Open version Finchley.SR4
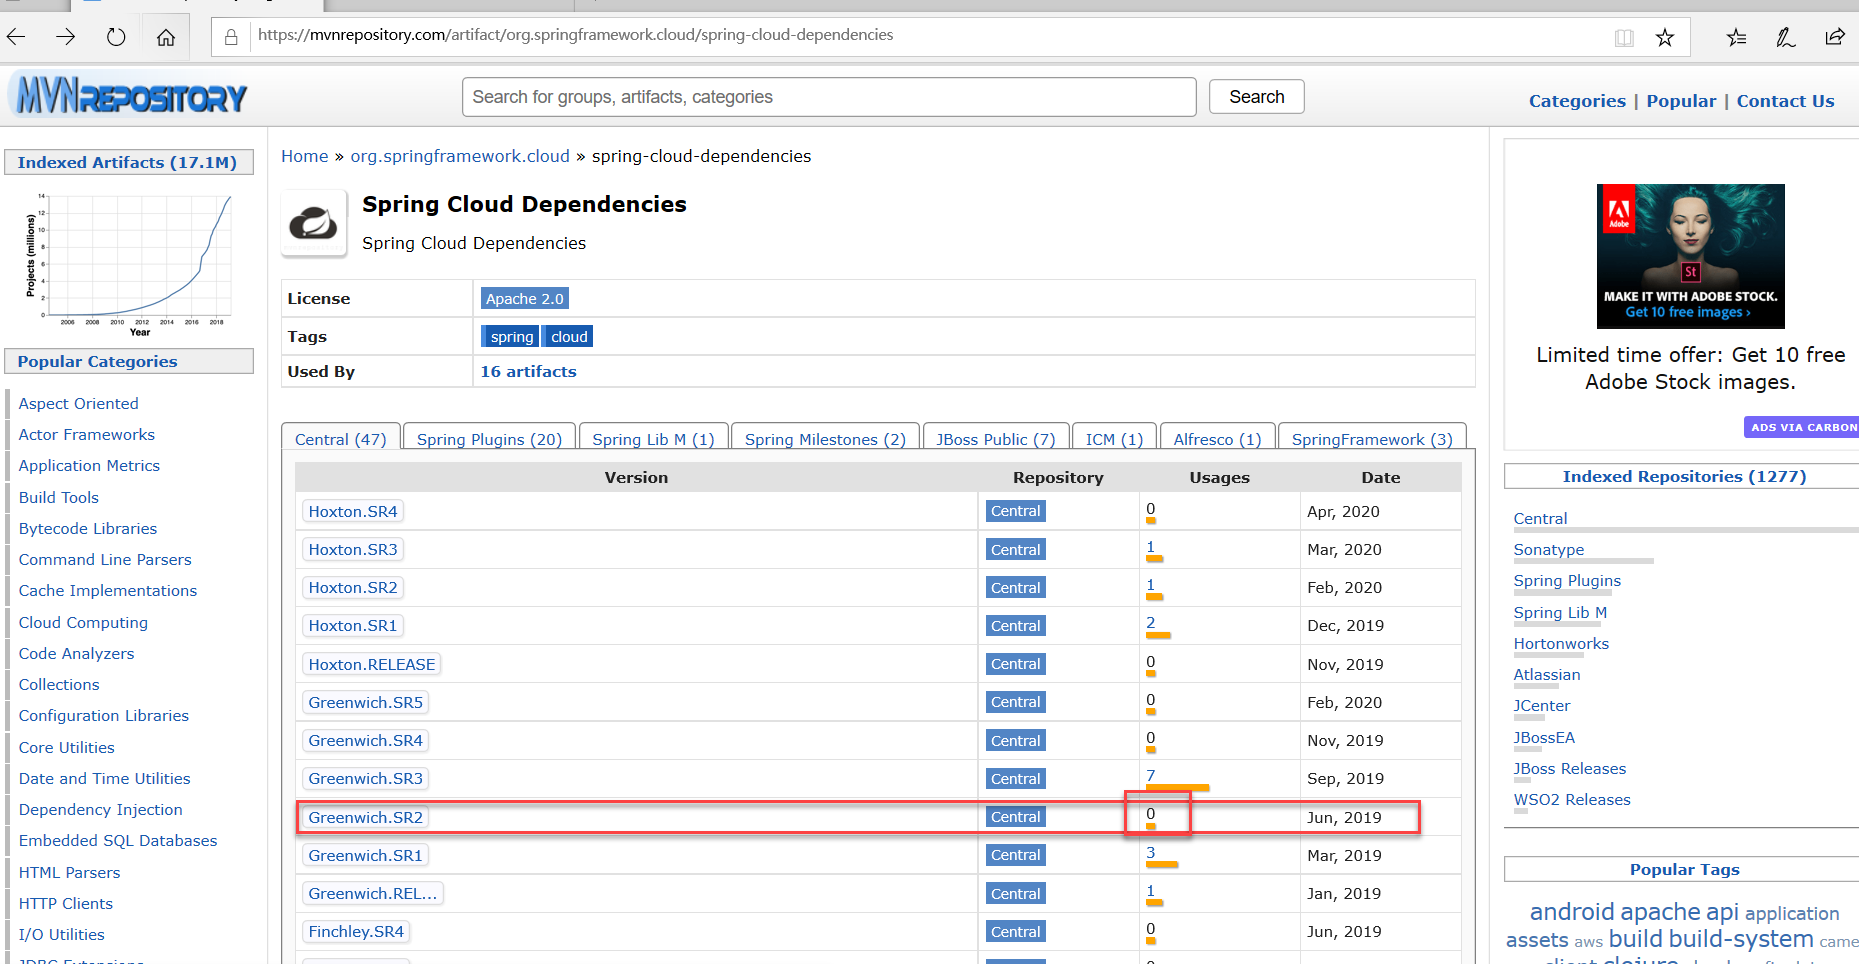The width and height of the screenshot is (1859, 964). click(357, 932)
